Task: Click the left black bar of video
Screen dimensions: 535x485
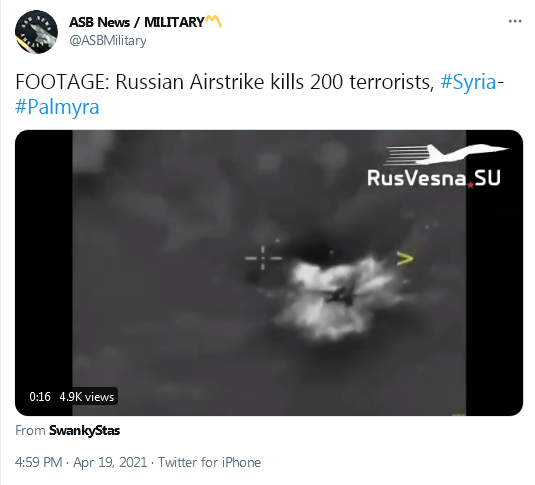Action: coord(44,273)
